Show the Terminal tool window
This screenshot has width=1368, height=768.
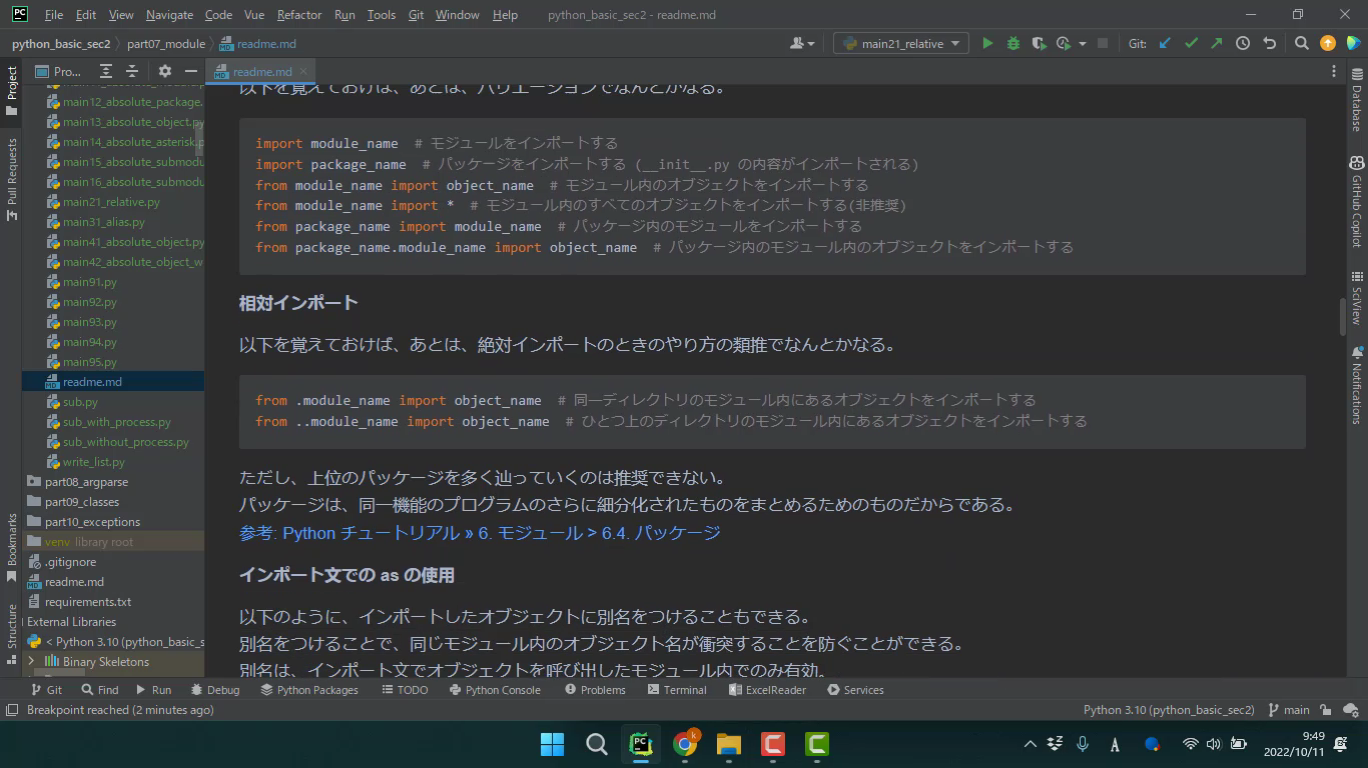coord(677,690)
